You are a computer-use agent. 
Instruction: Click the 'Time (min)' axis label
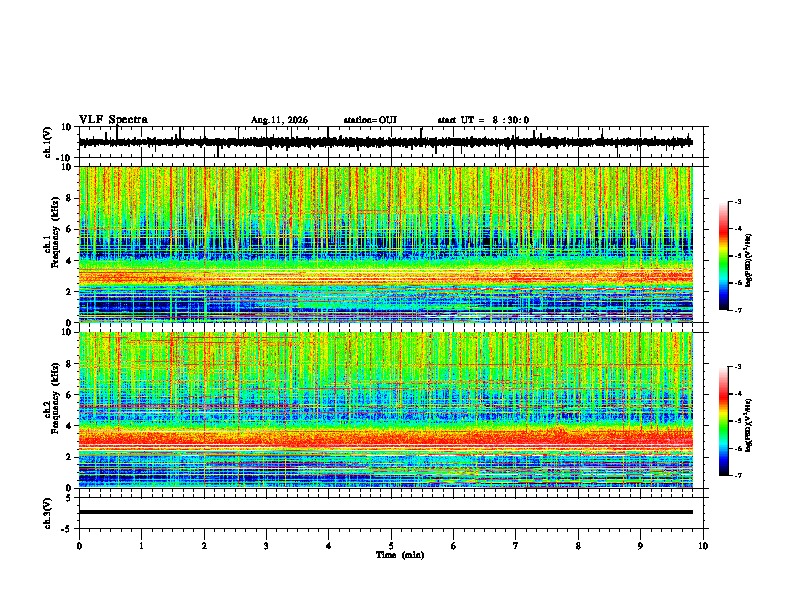click(400, 555)
